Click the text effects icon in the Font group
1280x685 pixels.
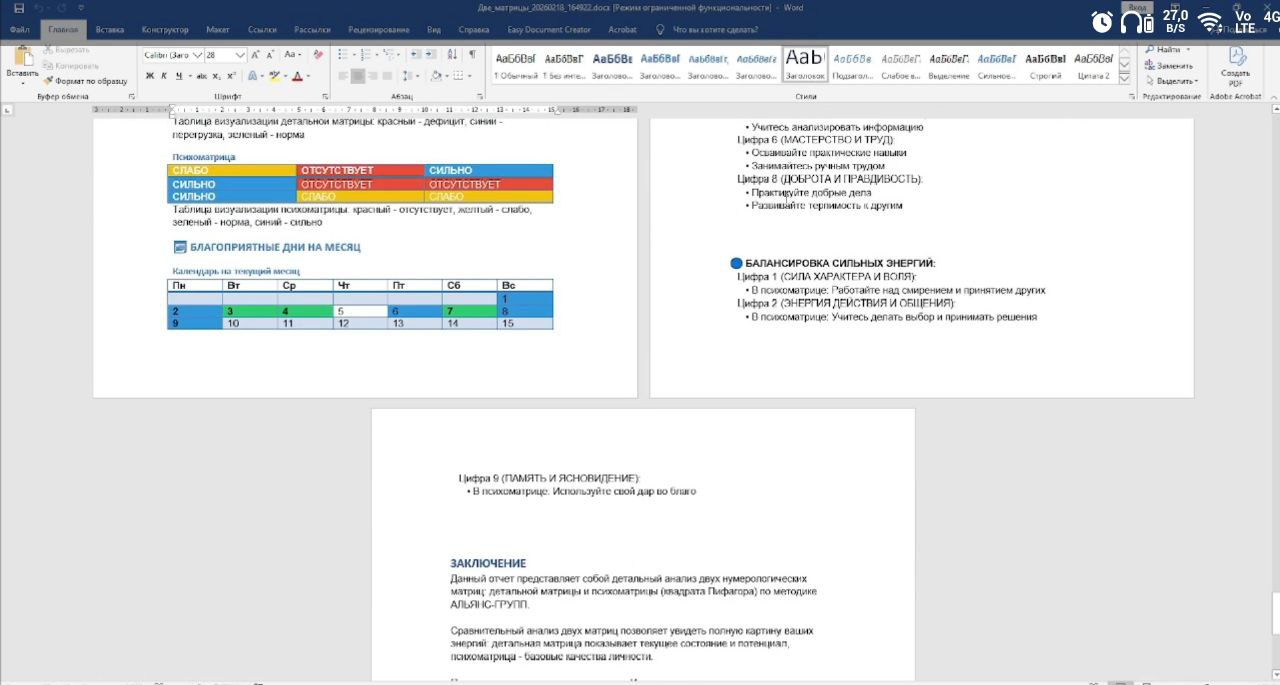coord(253,76)
